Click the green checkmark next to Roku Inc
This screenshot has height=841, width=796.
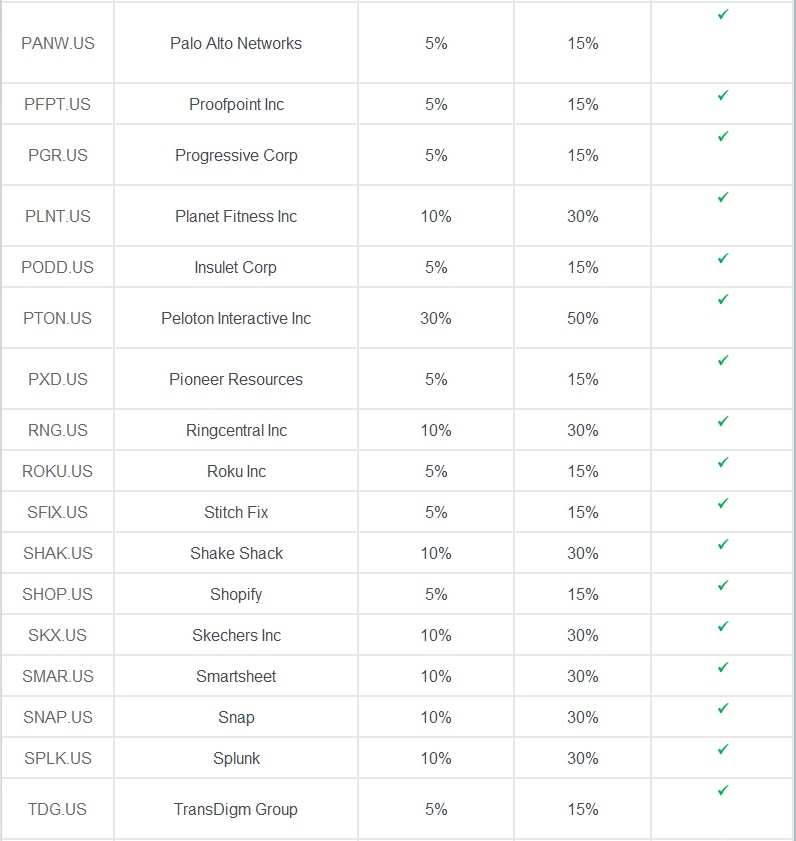[x=723, y=462]
